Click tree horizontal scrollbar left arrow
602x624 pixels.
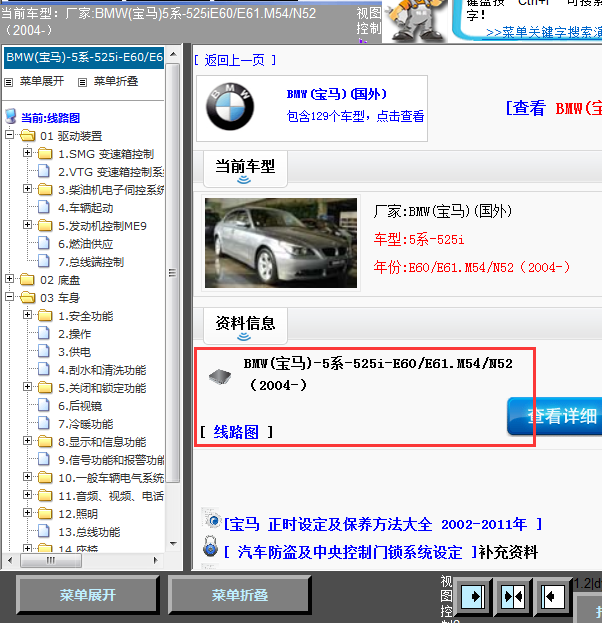pos(10,560)
